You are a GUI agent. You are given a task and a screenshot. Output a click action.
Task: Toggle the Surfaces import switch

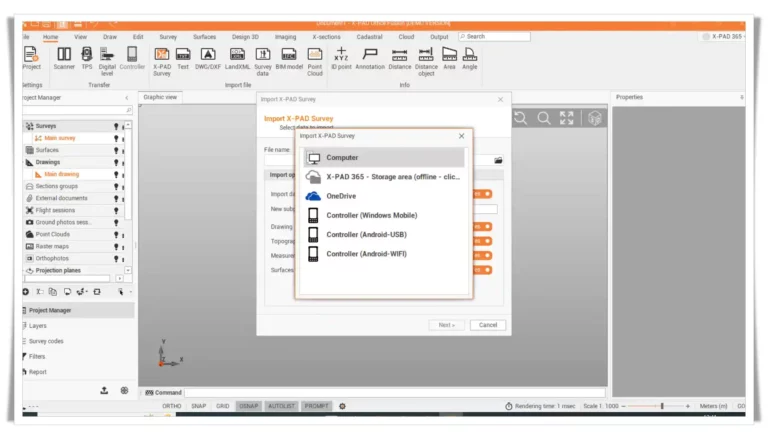point(482,270)
